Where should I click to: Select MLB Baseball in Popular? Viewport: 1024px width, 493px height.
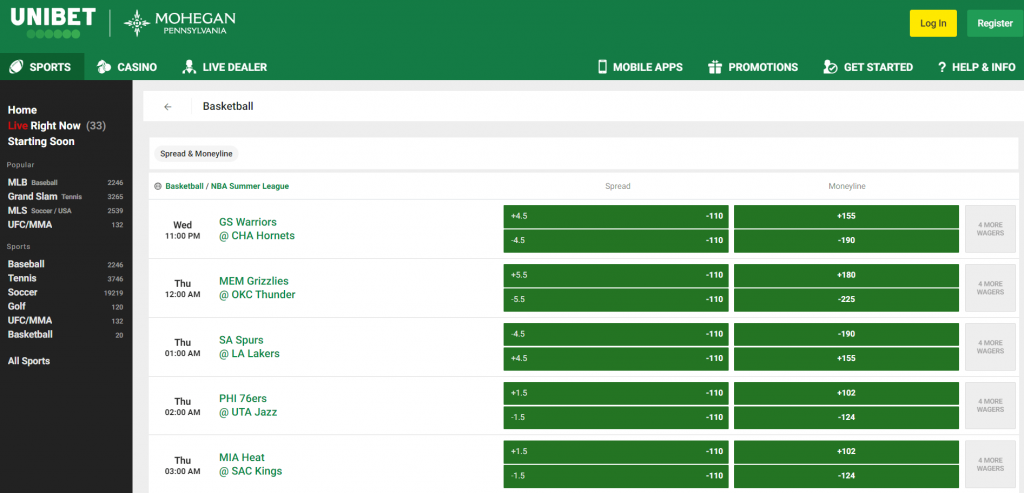[65, 182]
